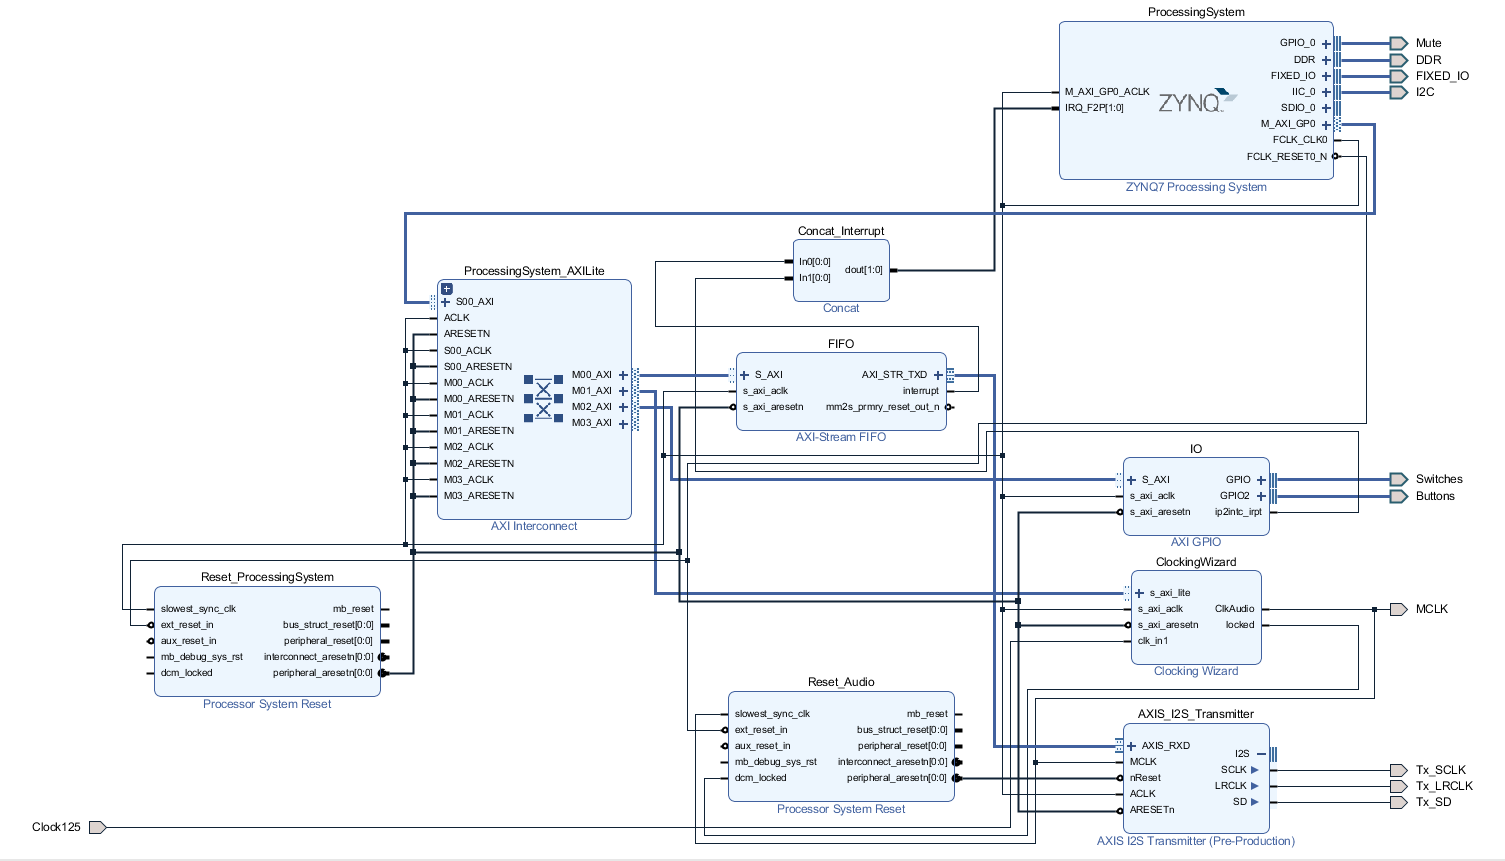Expand SDIO_0 interface on ZYNQ block

(x=1326, y=108)
